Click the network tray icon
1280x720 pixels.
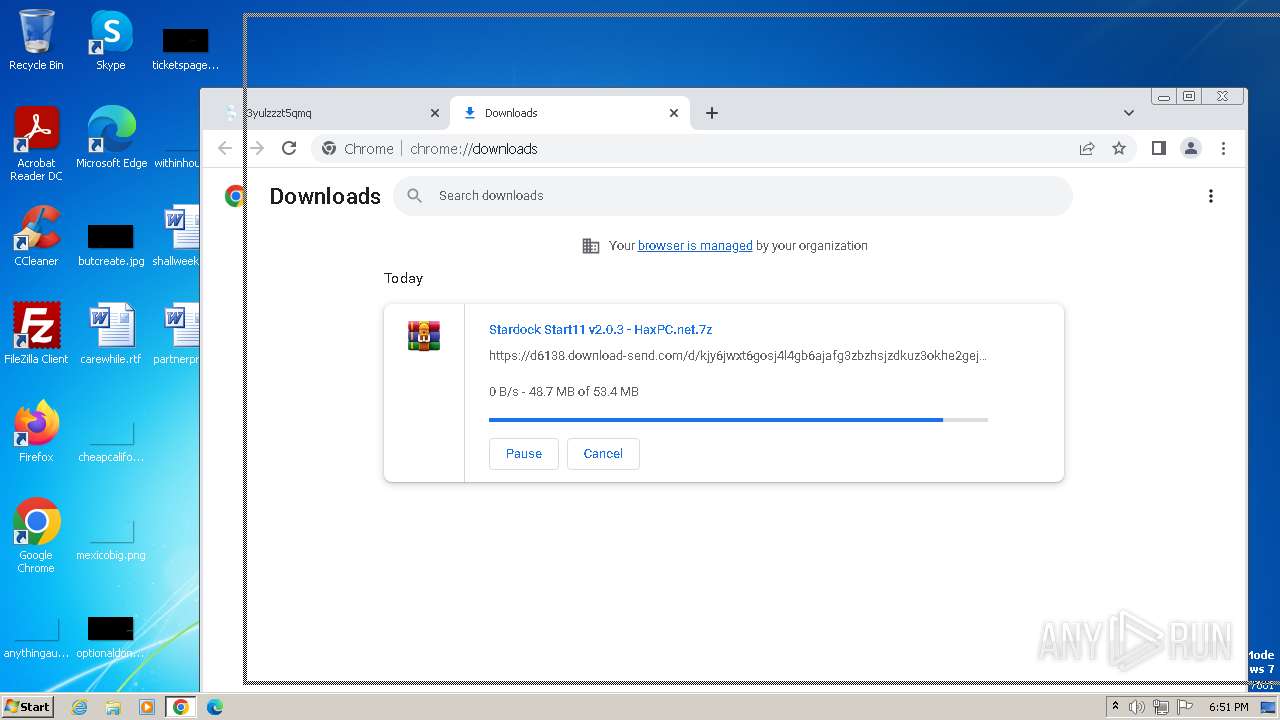point(1161,707)
